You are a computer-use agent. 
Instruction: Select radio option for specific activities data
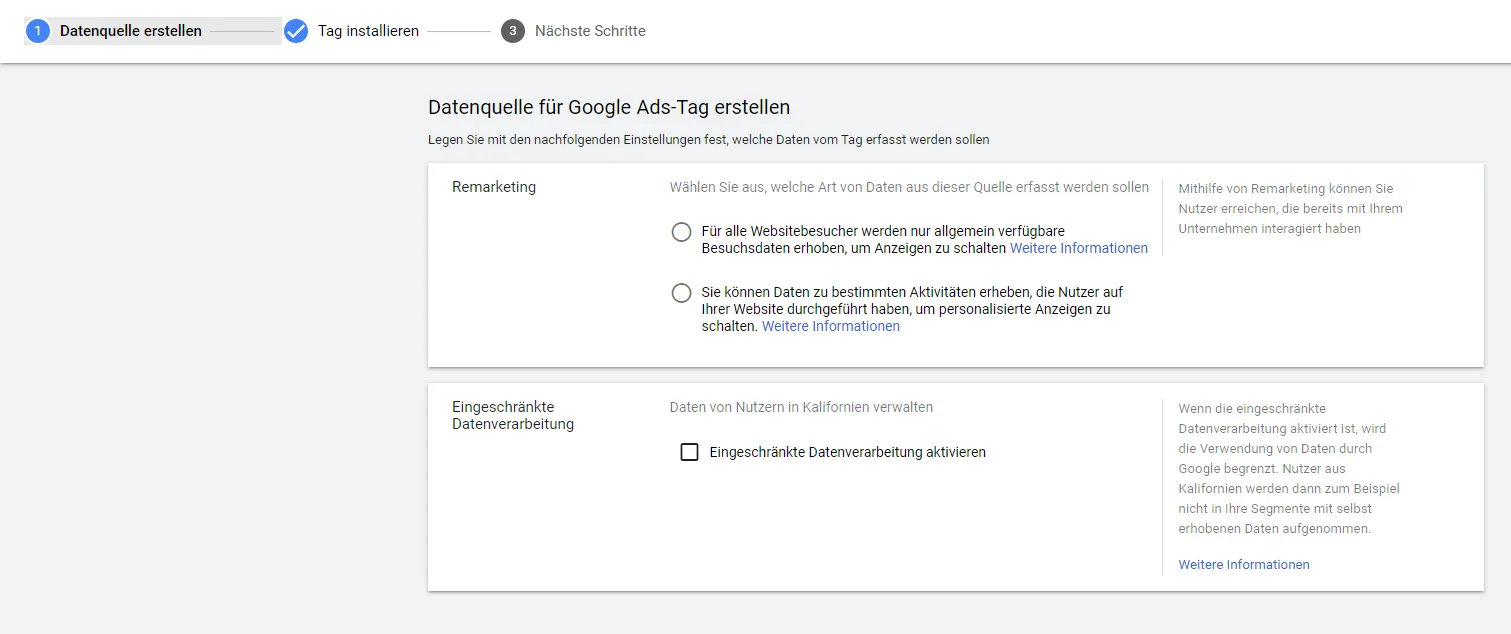click(681, 293)
